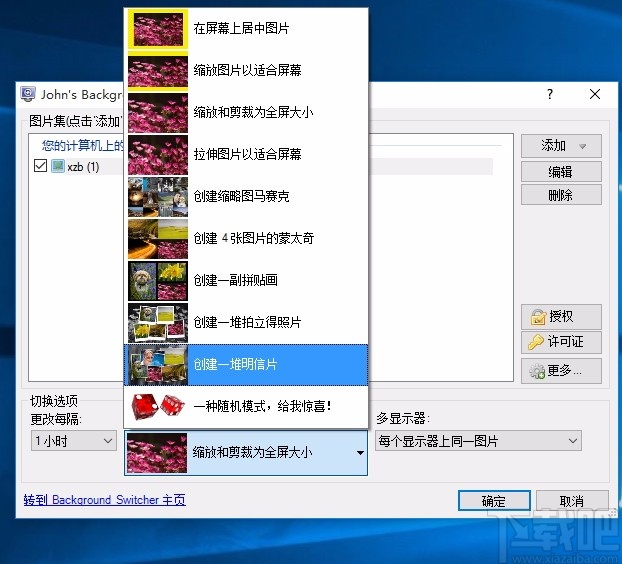Open the 添加 button dropdown arrow
Viewport: 622px width, 564px height.
coord(582,146)
